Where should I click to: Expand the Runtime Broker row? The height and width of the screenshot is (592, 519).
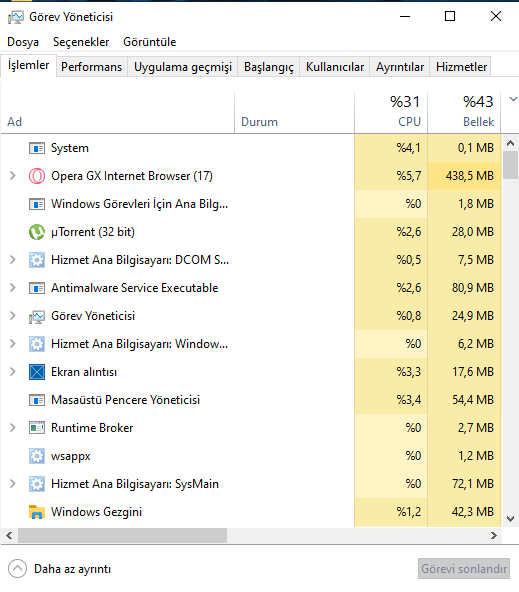(x=12, y=427)
